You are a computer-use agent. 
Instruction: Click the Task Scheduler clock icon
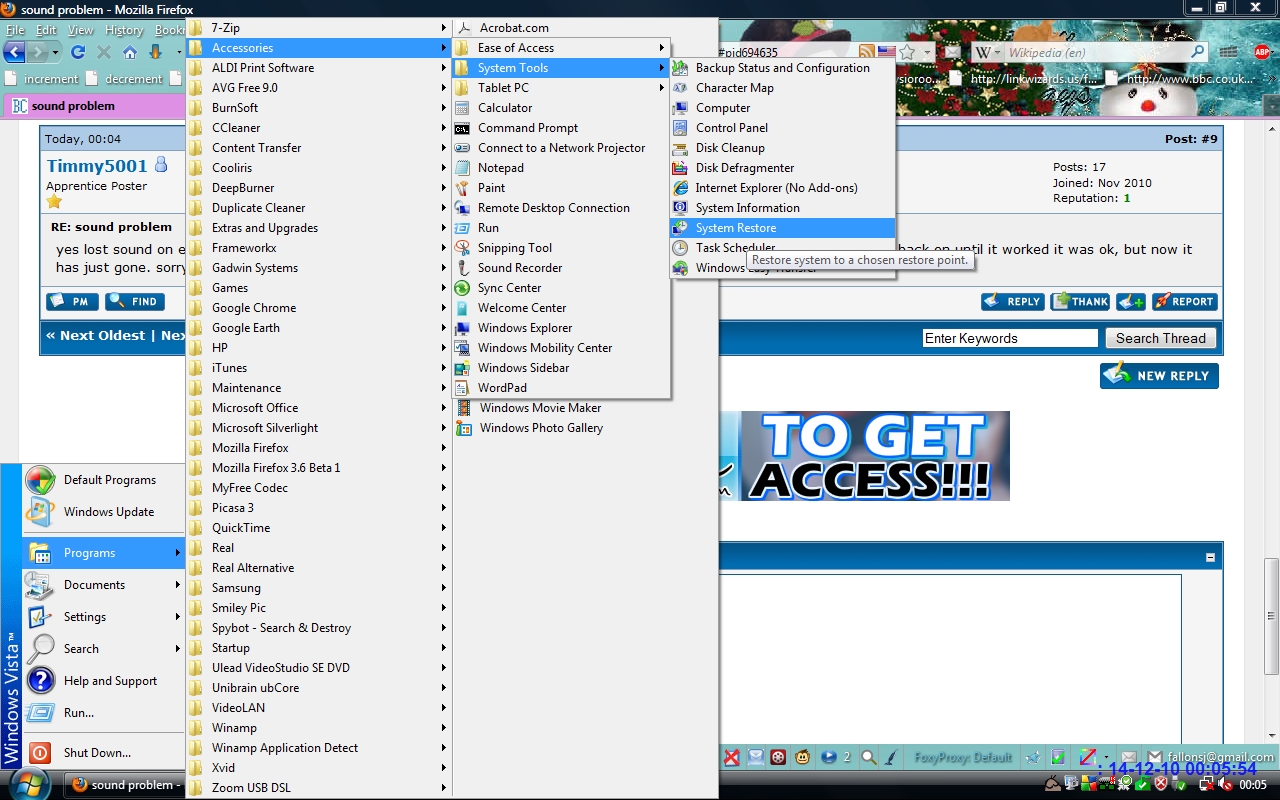(x=680, y=248)
